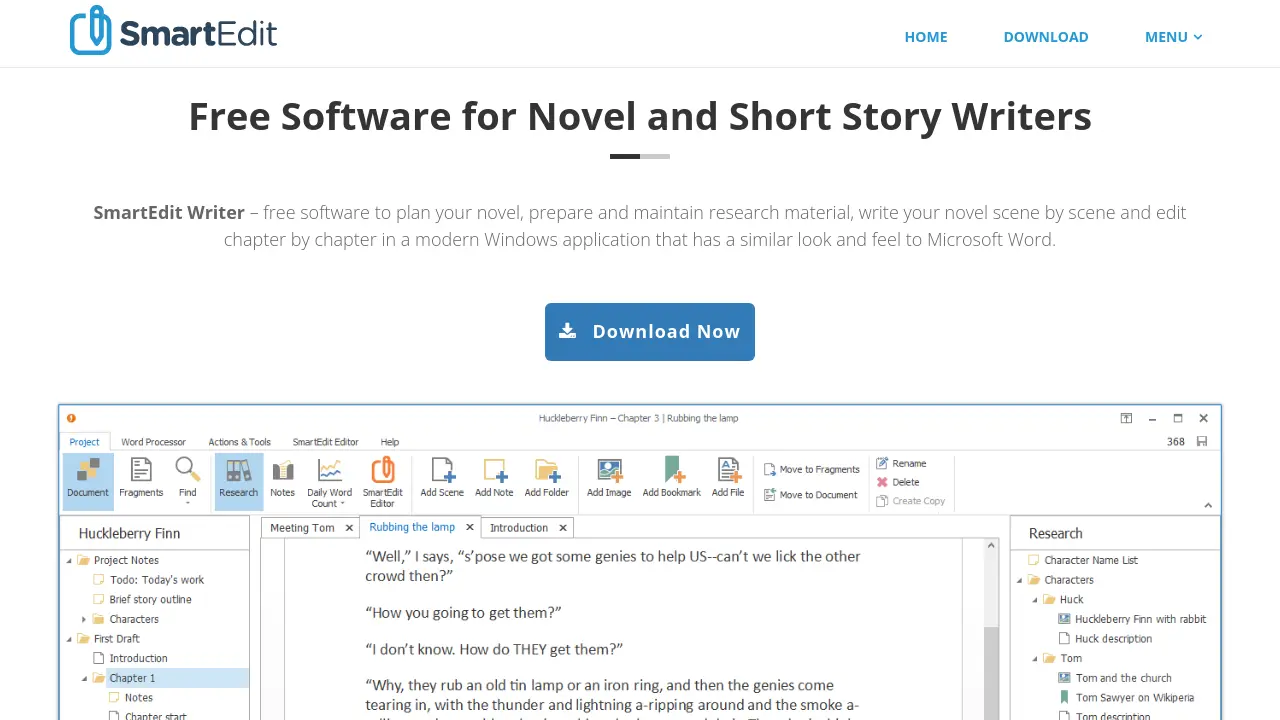
Task: Click the document vertical scrollbar thumb
Action: (x=991, y=673)
